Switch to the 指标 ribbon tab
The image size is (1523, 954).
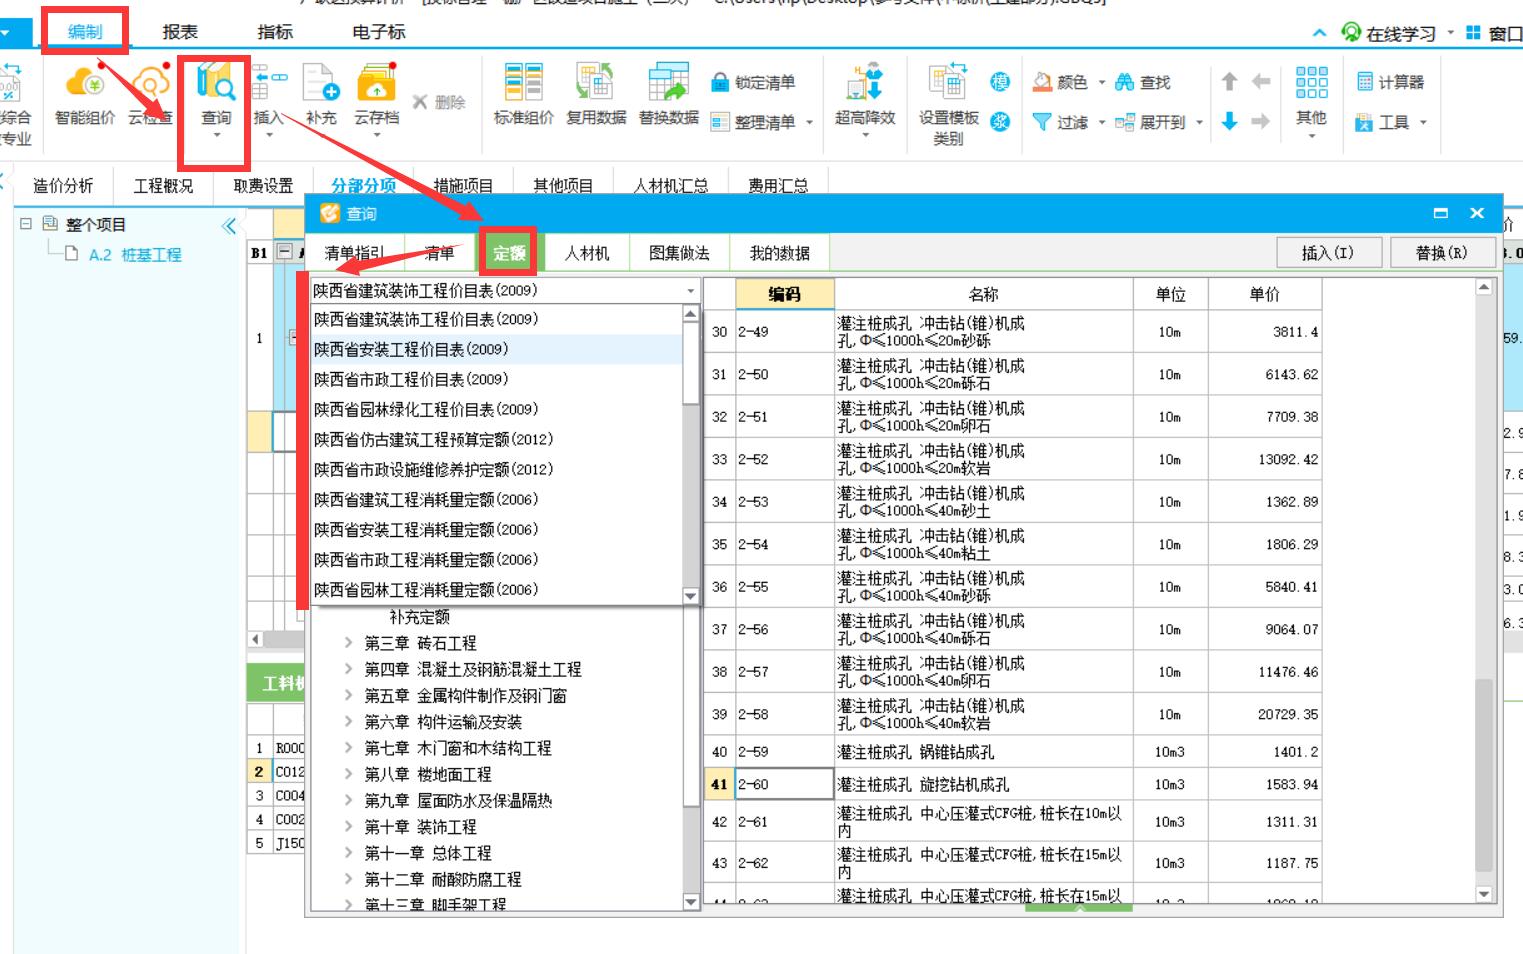click(x=275, y=32)
